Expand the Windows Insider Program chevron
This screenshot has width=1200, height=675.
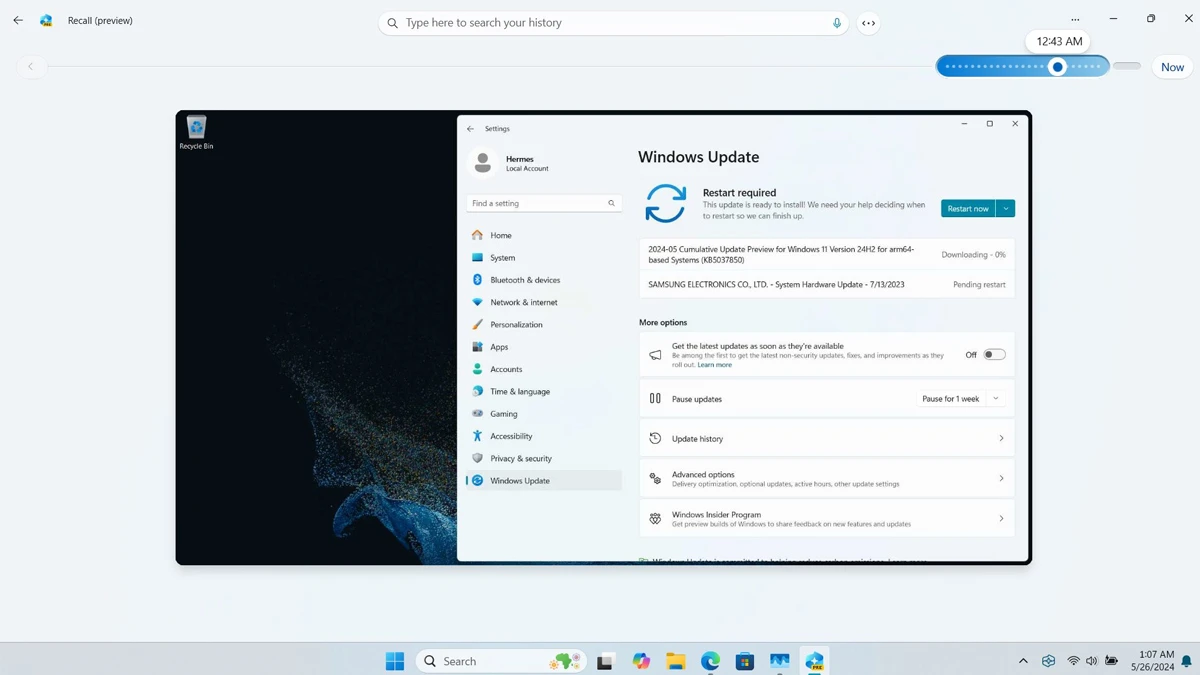(1001, 519)
